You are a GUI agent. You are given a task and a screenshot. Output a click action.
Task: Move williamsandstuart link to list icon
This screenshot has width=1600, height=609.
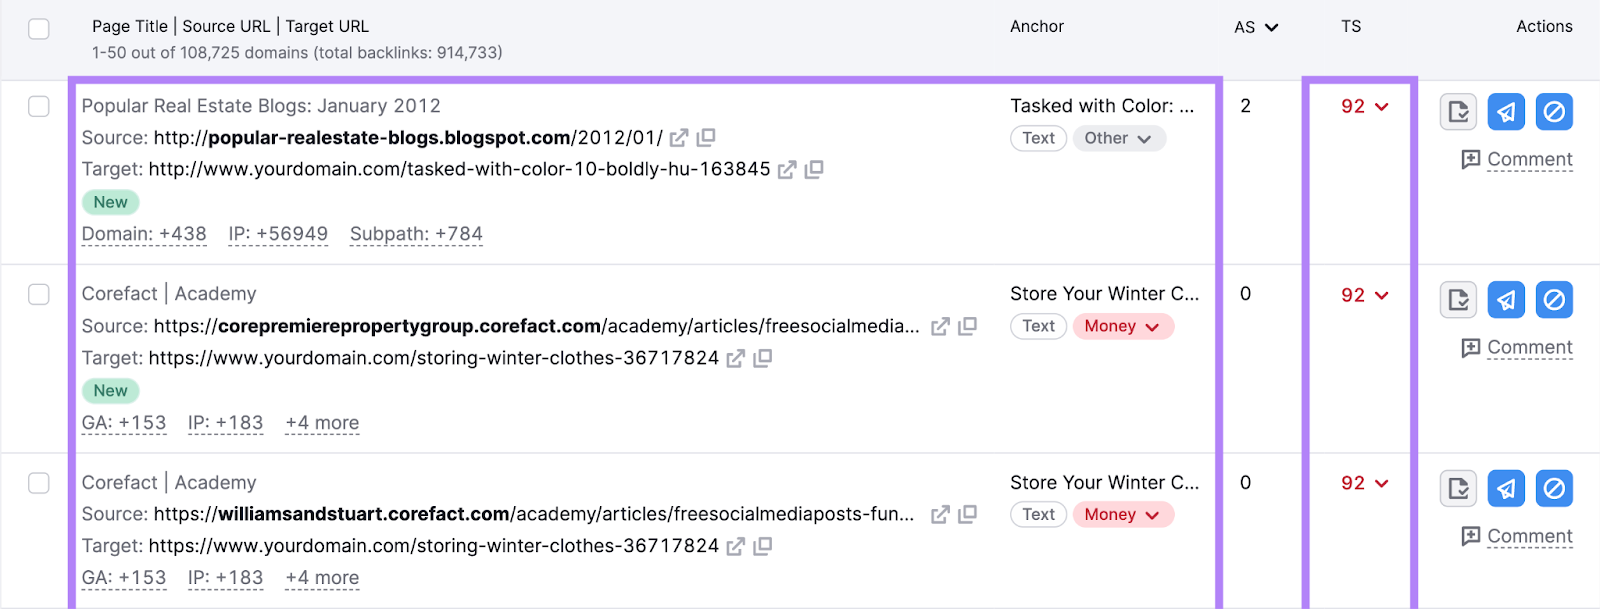1458,488
